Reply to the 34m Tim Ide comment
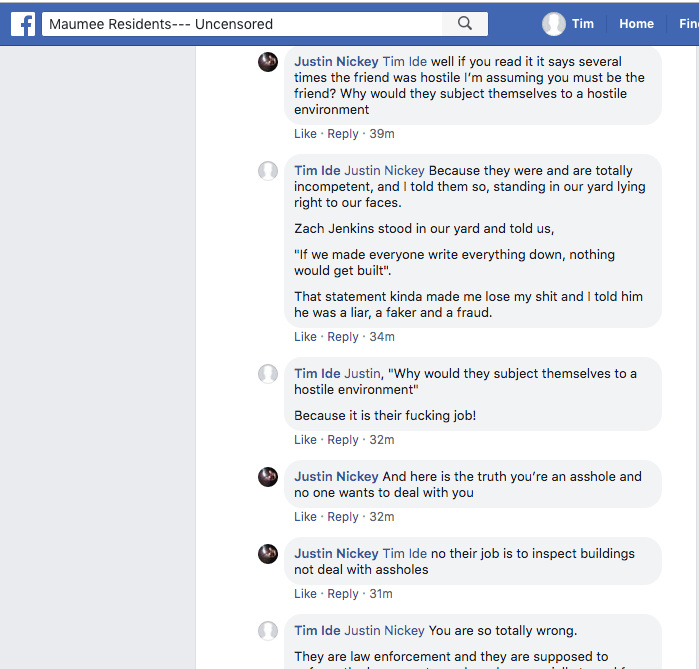This screenshot has width=699, height=669. pyautogui.click(x=343, y=337)
